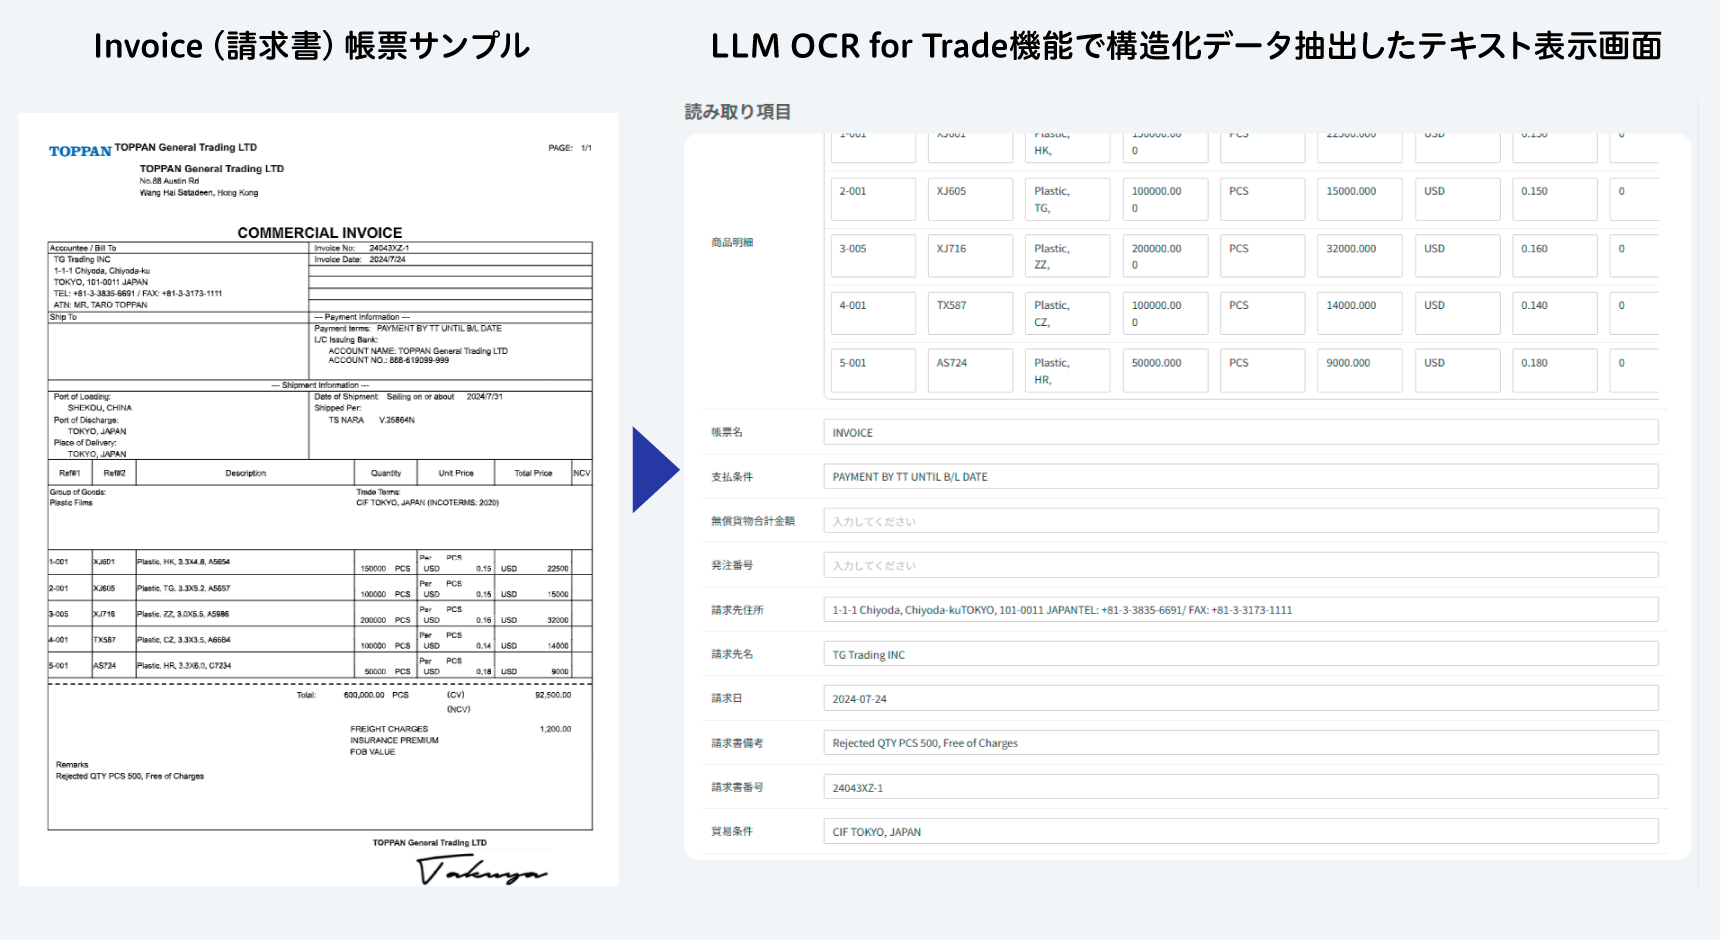Click the 請求書番号 field showing 24043XZ-1
Viewport: 1721px width, 940px height.
(x=1240, y=787)
